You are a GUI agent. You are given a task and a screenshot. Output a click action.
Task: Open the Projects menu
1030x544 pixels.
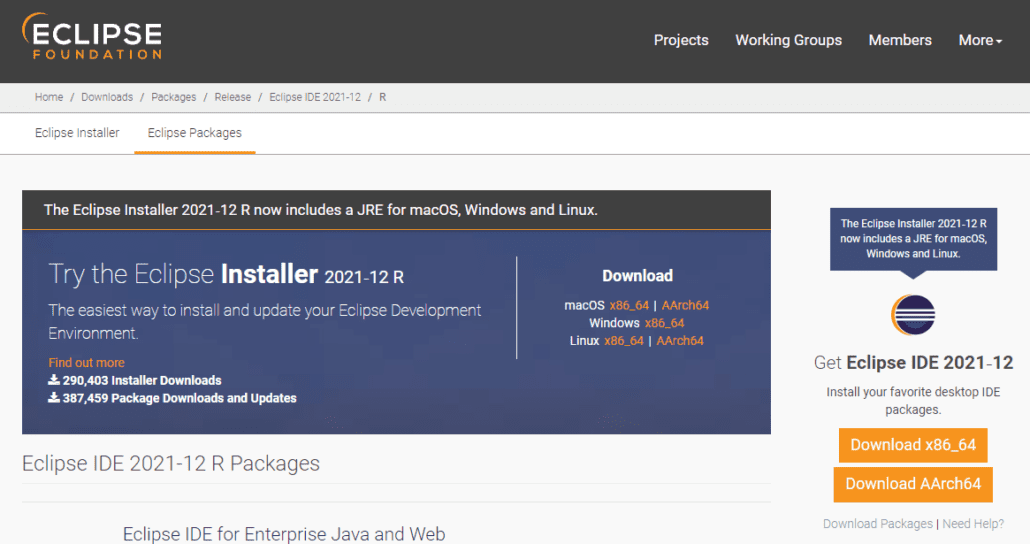tap(681, 40)
